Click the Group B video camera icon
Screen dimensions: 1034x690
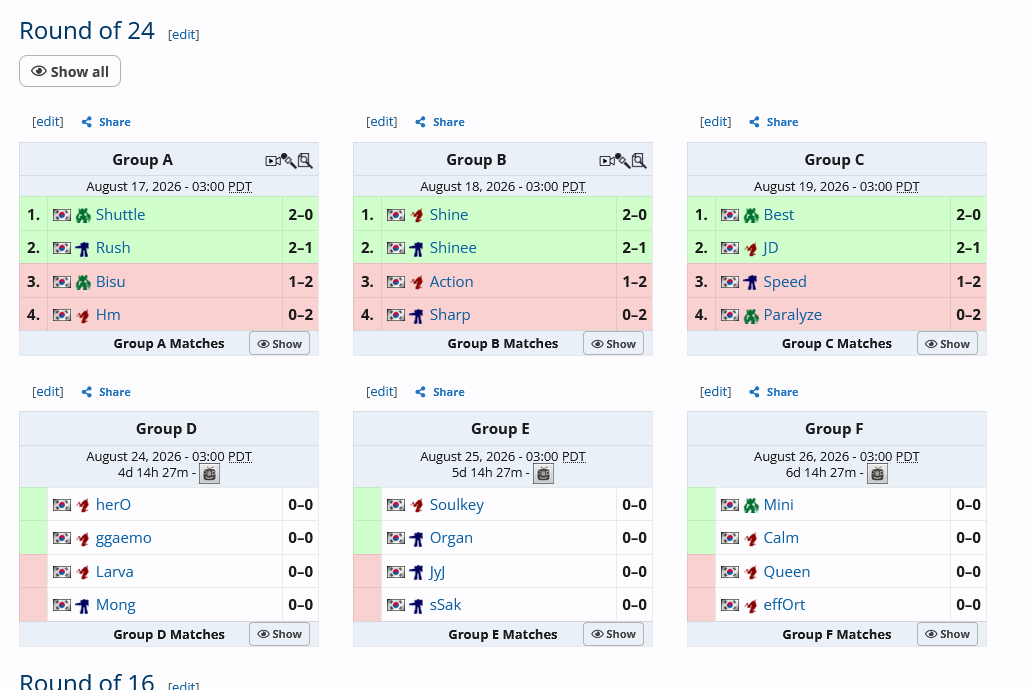click(607, 161)
